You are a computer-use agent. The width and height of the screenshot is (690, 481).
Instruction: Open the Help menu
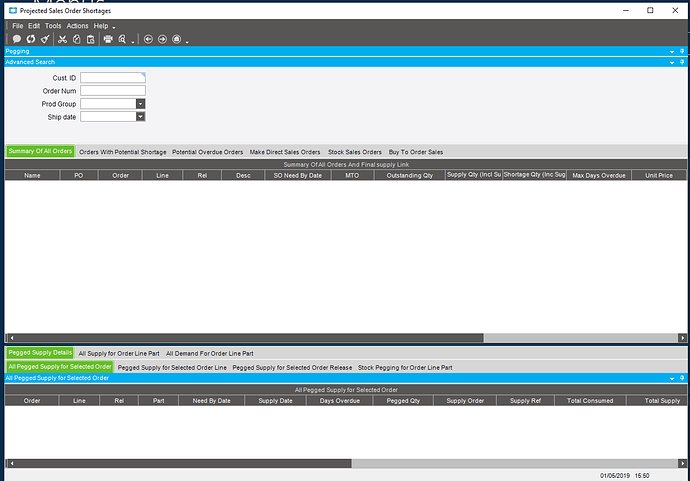pos(101,26)
